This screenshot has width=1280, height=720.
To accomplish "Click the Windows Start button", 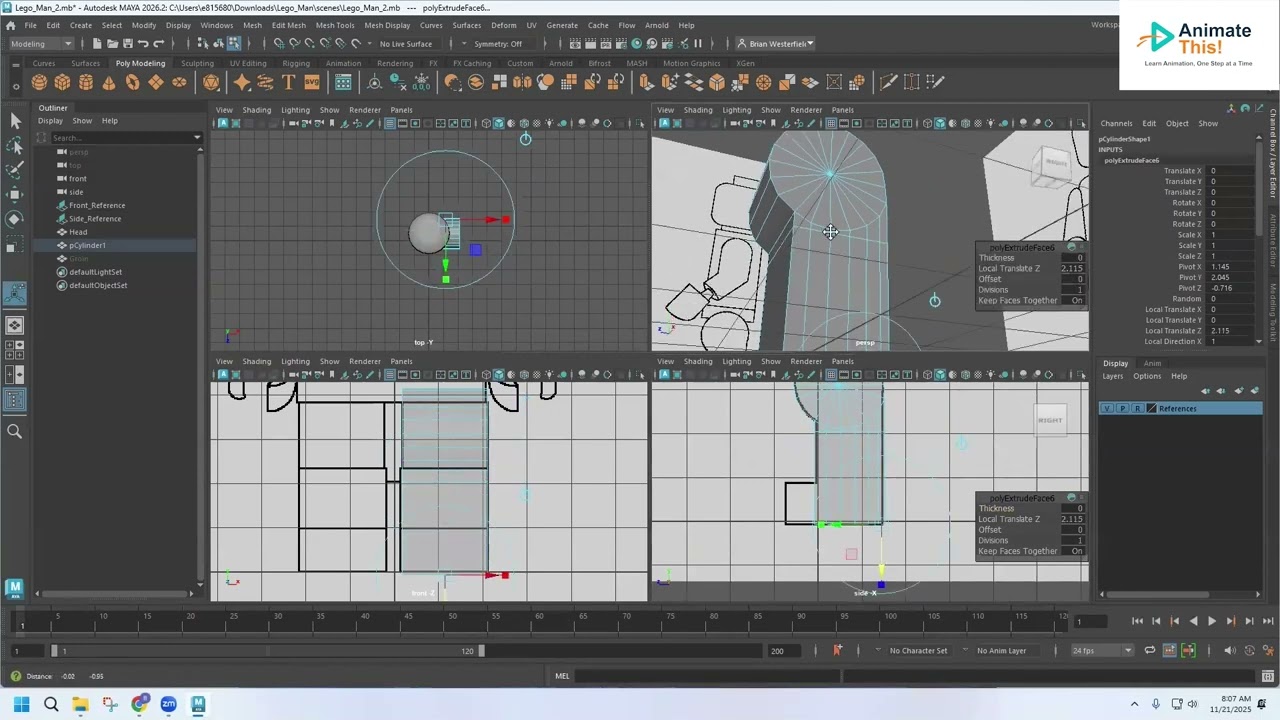I will click(x=22, y=704).
